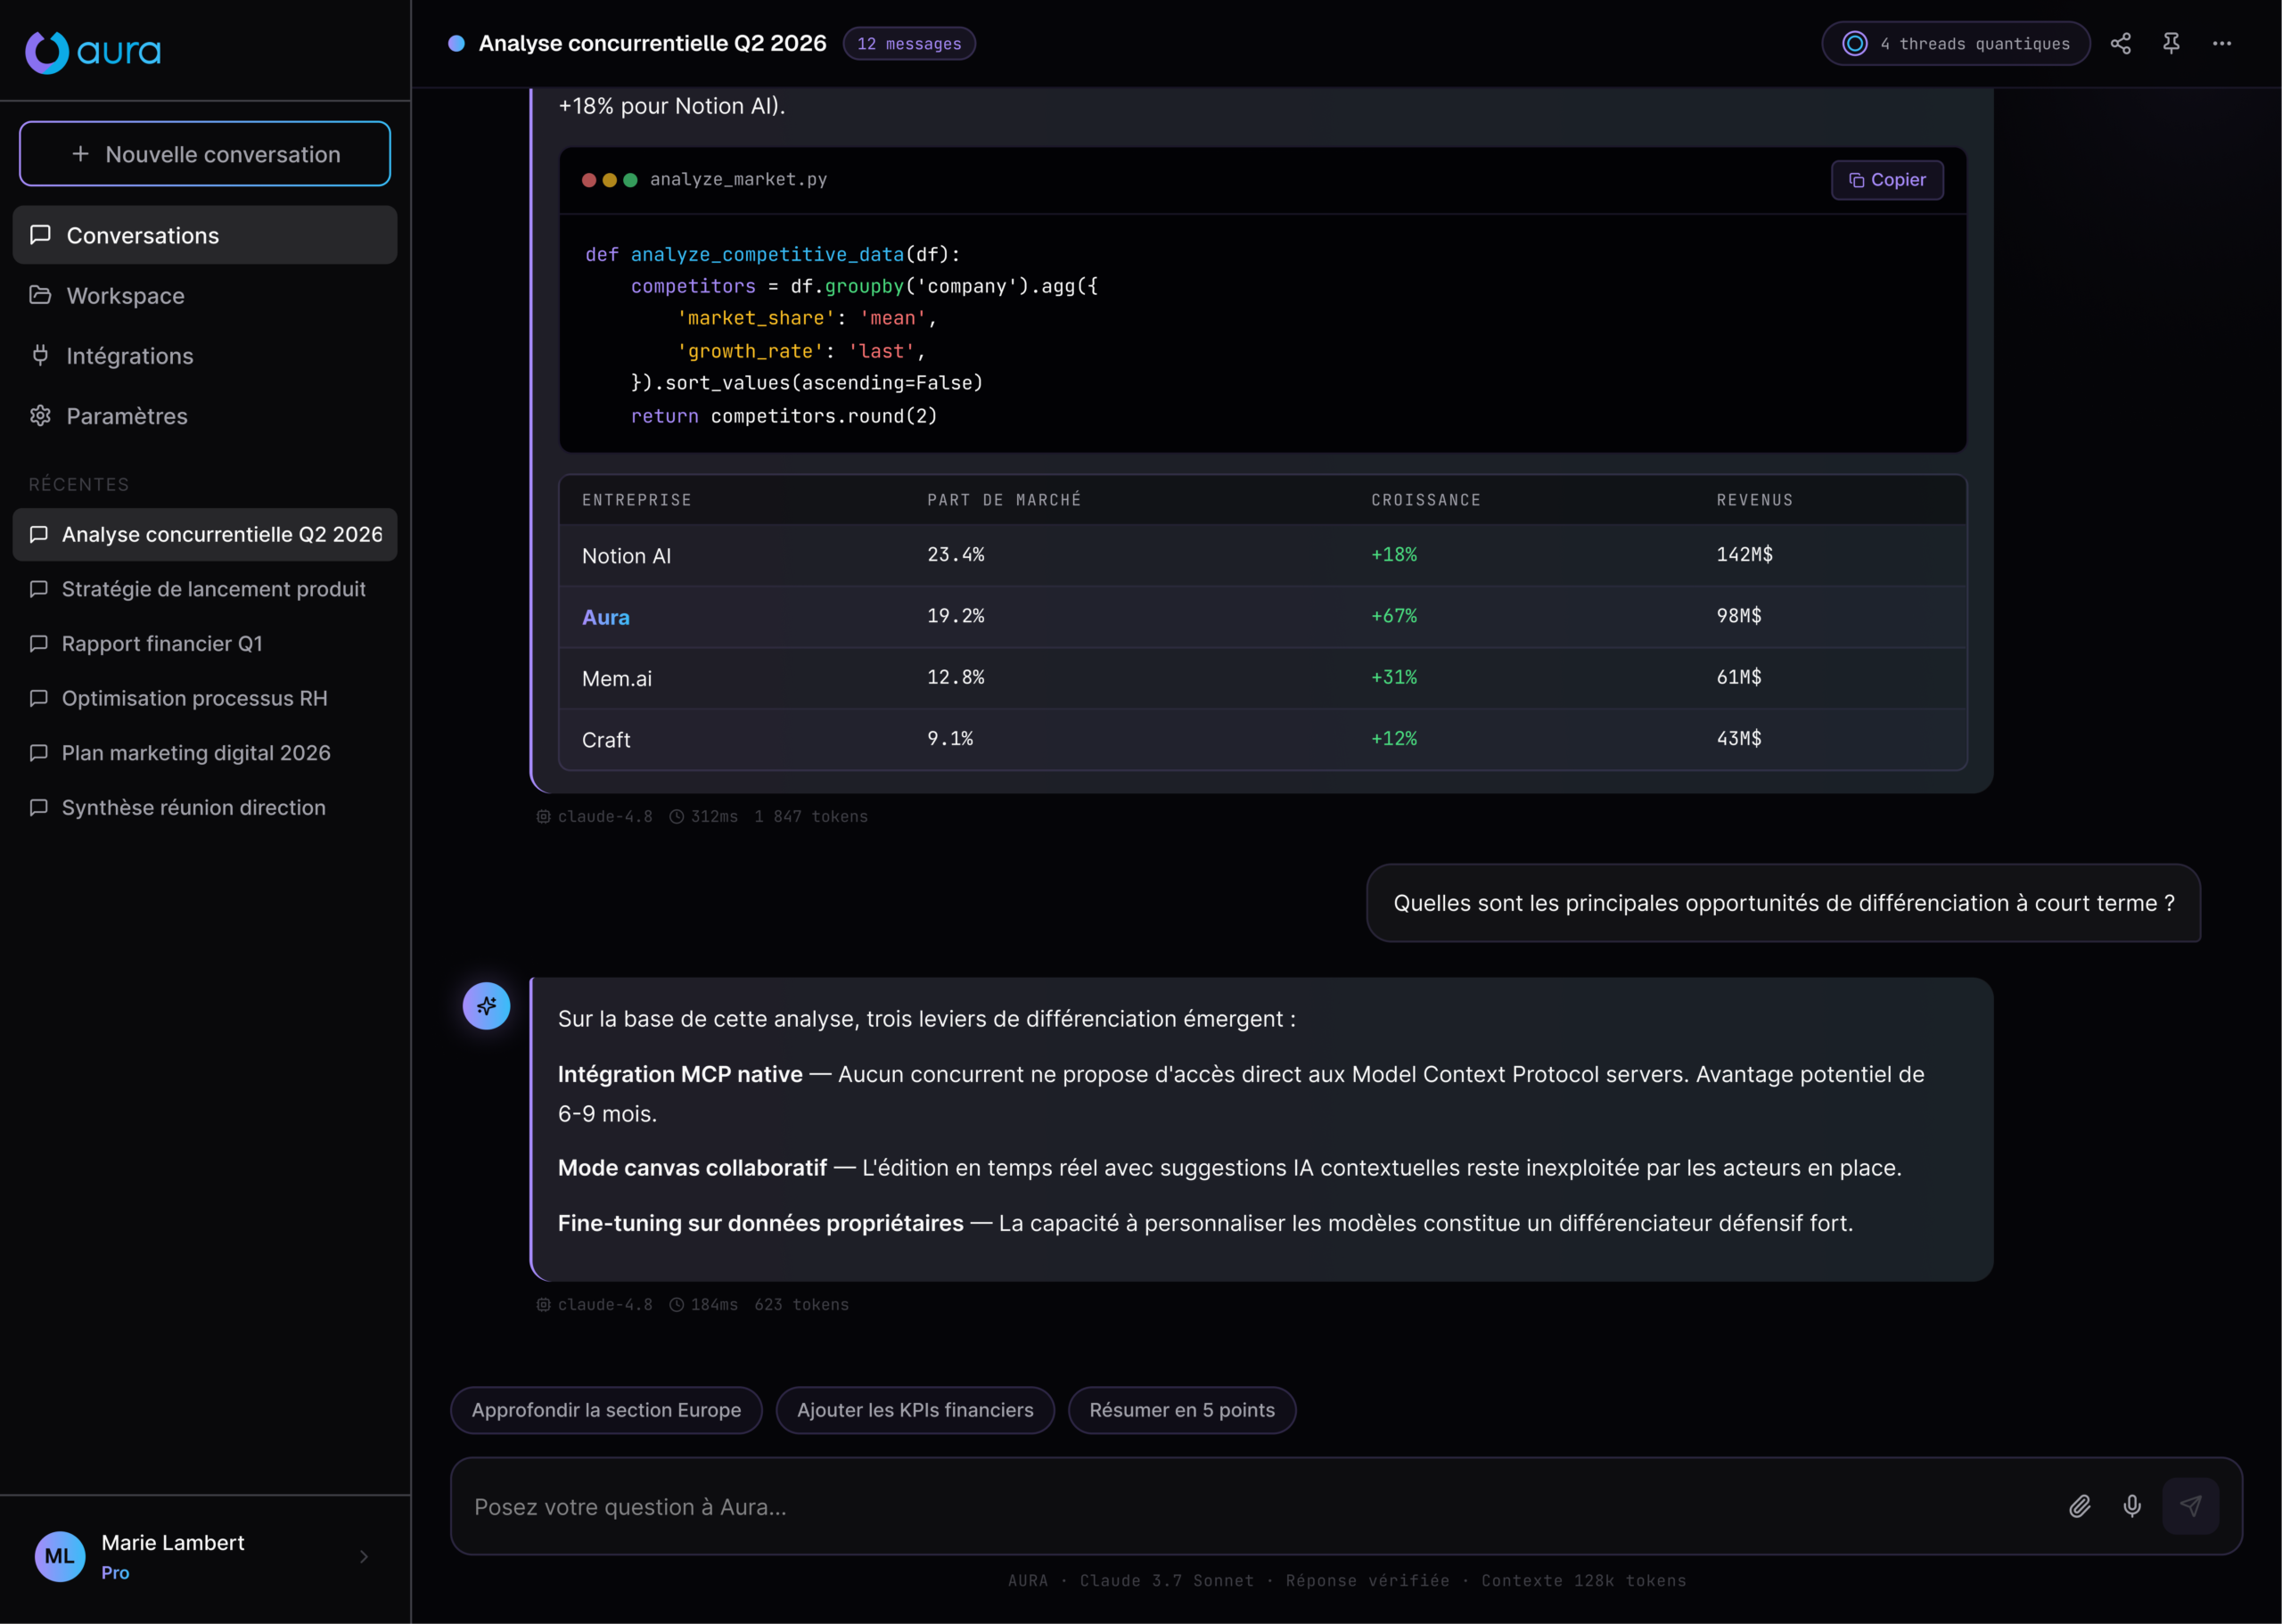This screenshot has width=2282, height=1624.
Task: Click the blue status dot by conversation title
Action: tap(456, 43)
